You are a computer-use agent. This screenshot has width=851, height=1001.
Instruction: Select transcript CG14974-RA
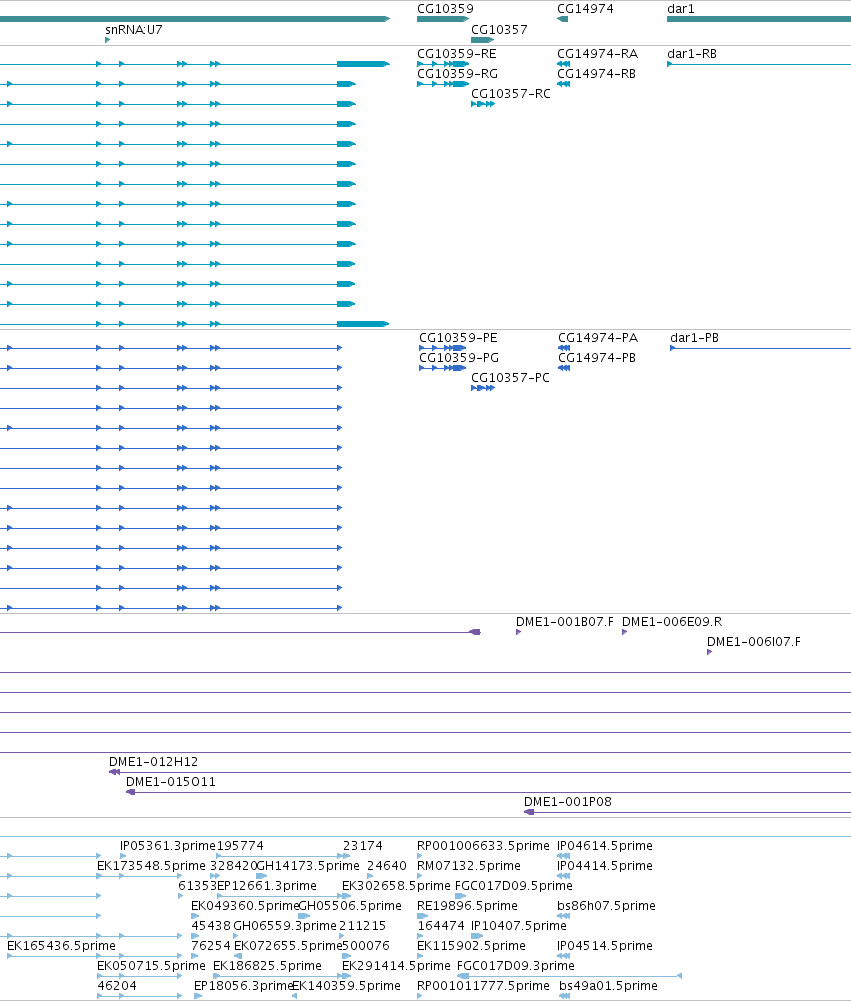click(x=597, y=54)
